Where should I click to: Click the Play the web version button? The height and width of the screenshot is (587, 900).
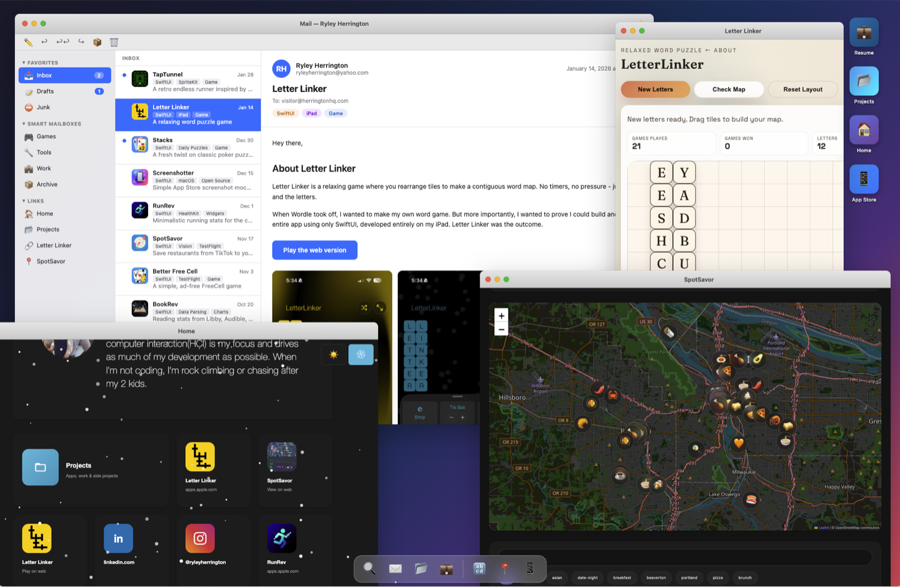[x=314, y=250]
